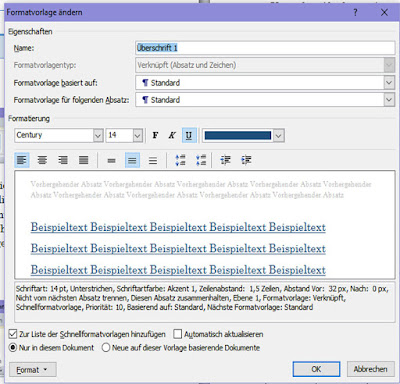Click the font name field 'Century'

[x=54, y=135]
